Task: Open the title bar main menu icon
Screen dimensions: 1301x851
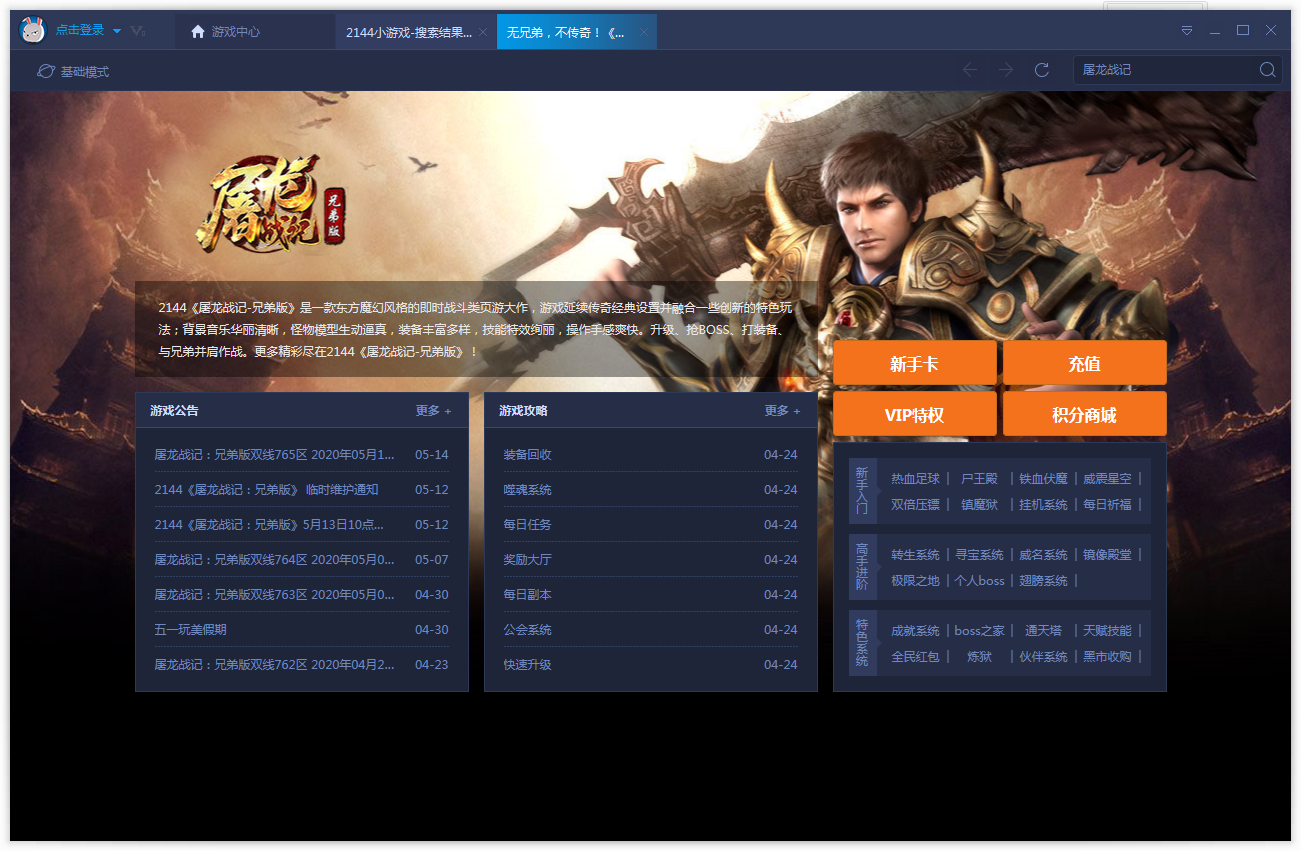Action: pyautogui.click(x=1187, y=31)
